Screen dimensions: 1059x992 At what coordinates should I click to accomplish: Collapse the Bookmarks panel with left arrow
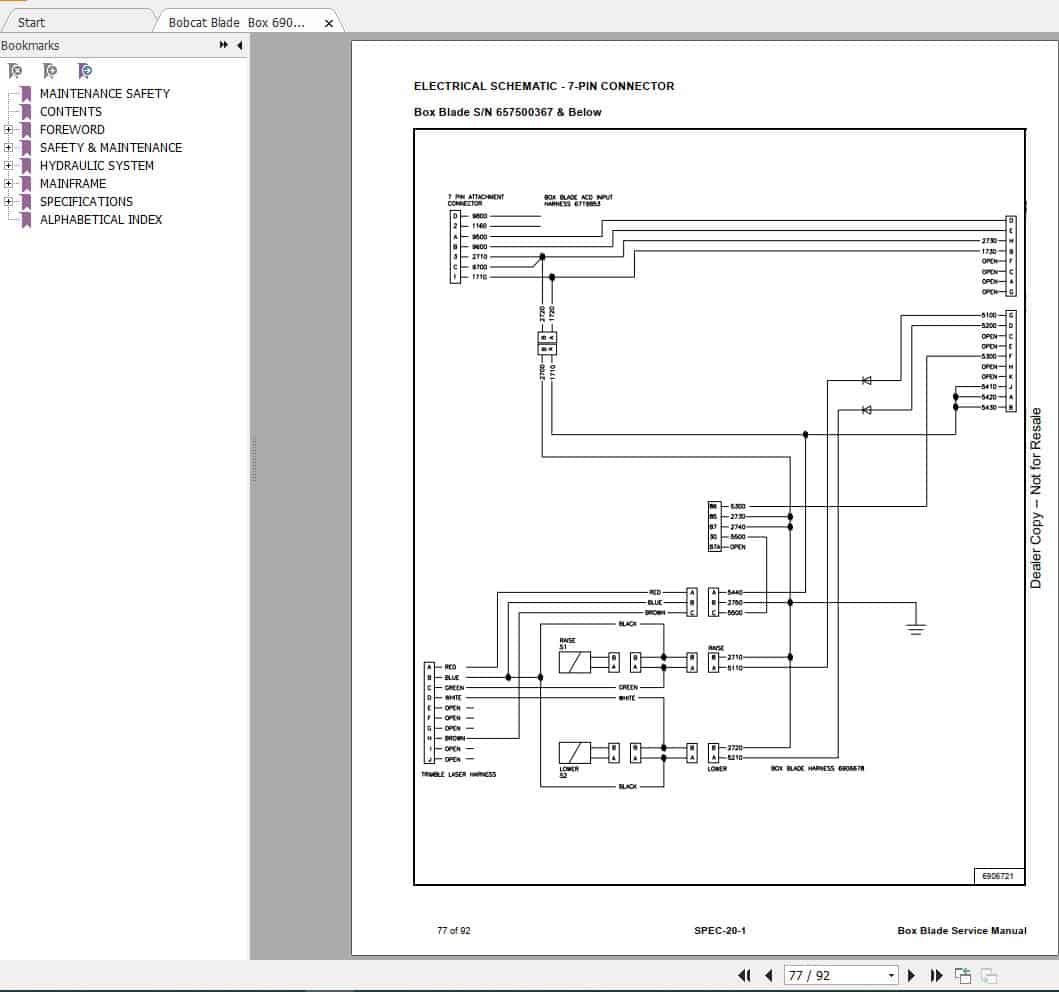[240, 45]
